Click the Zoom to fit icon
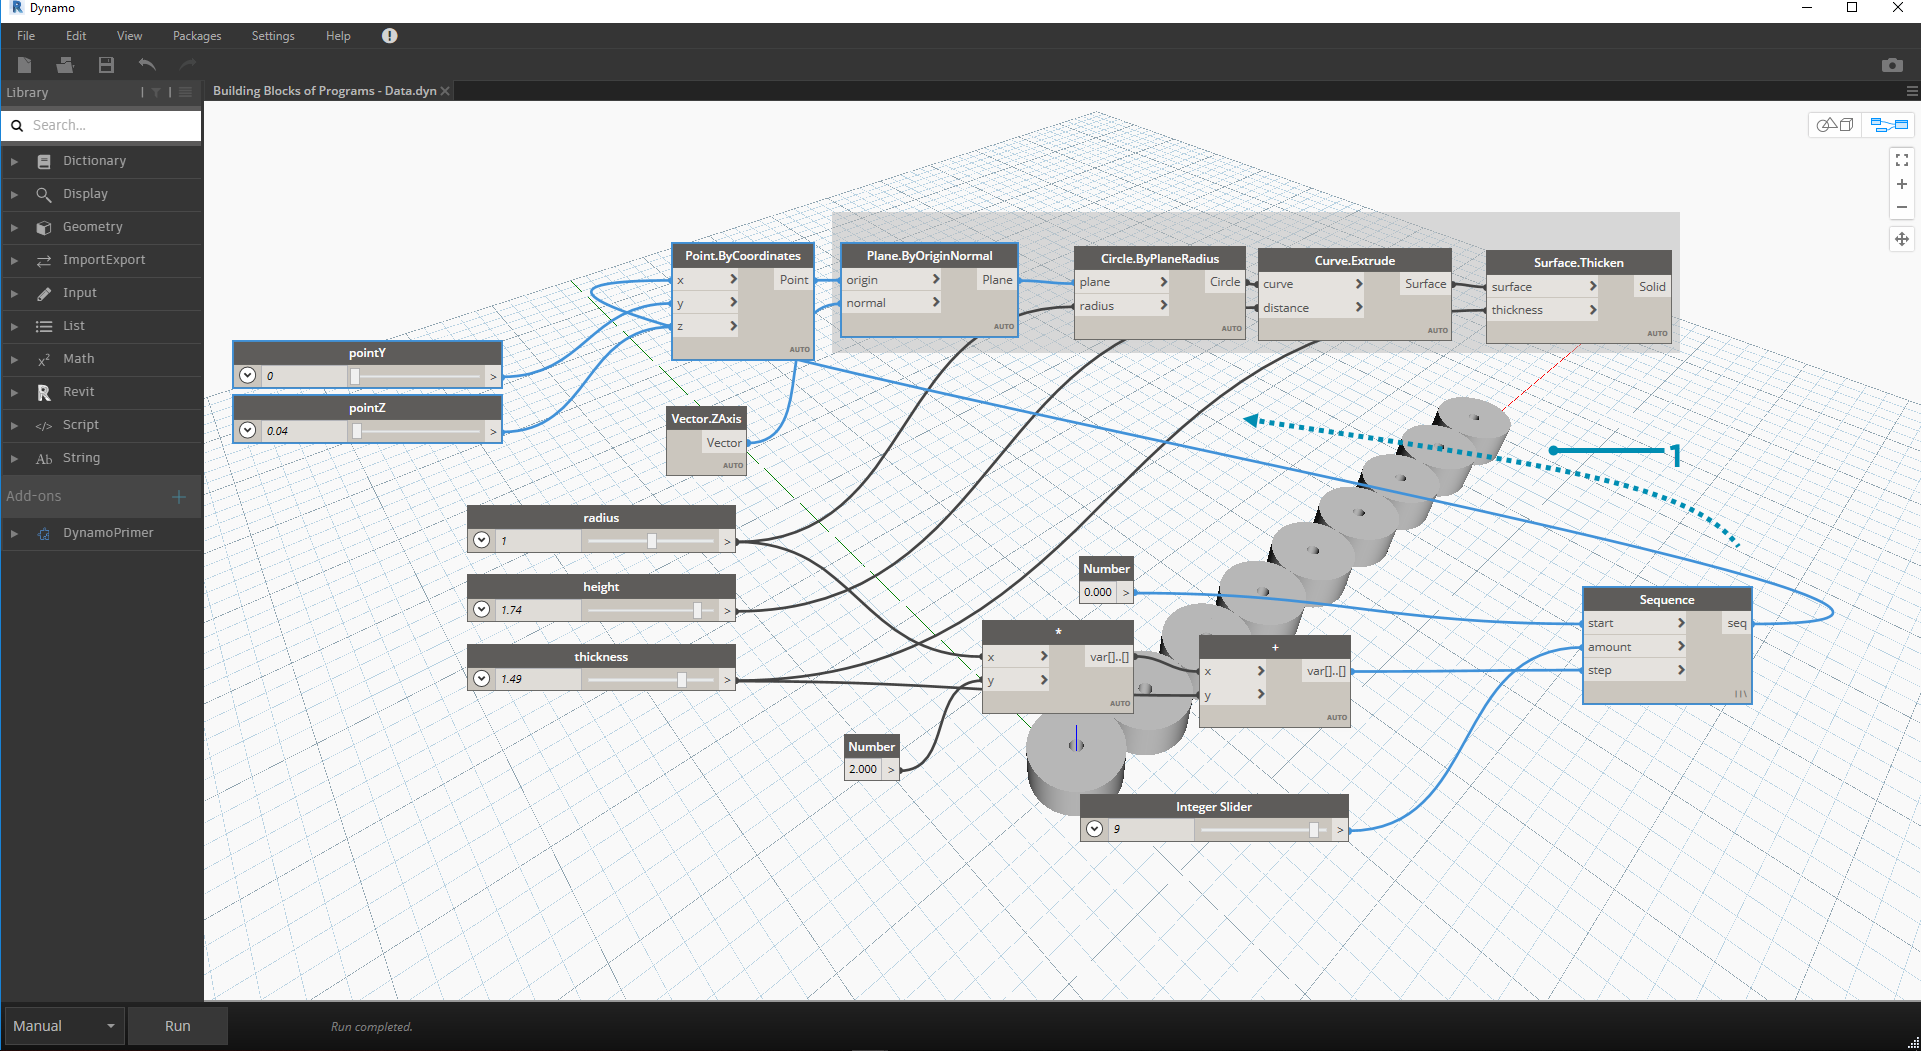The height and width of the screenshot is (1051, 1921). pyautogui.click(x=1901, y=160)
